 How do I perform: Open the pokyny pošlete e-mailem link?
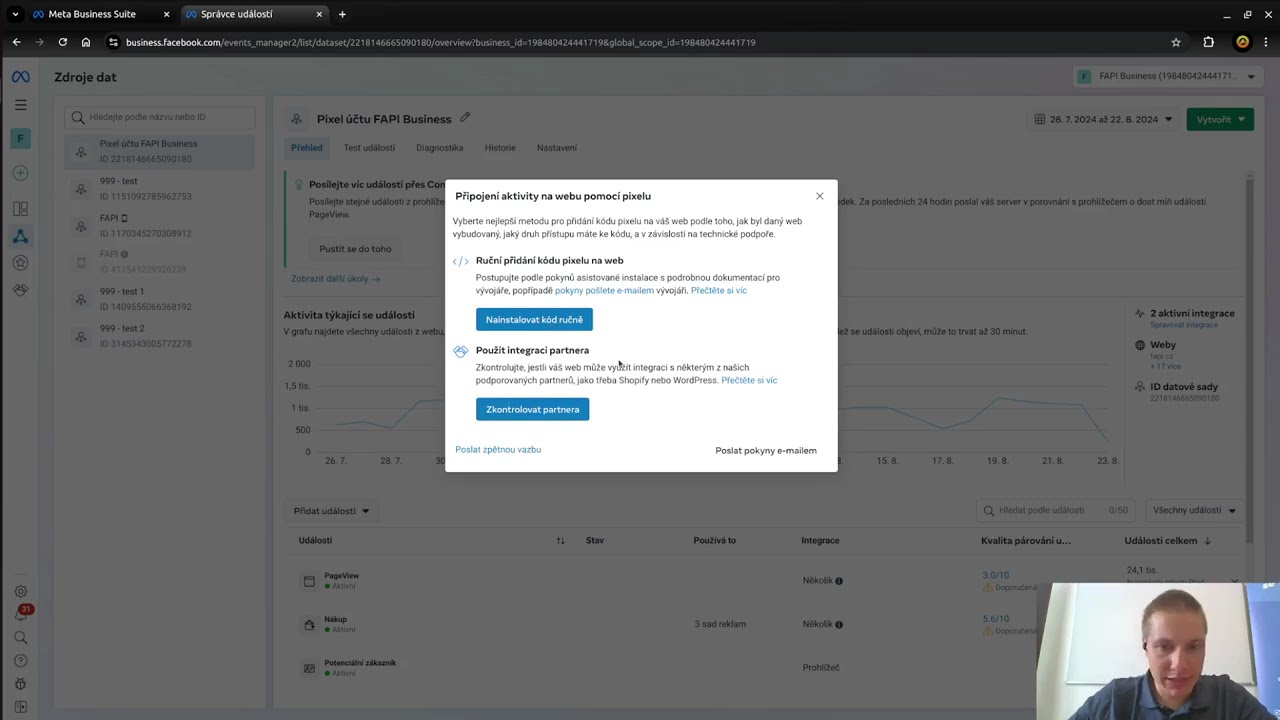[604, 291]
